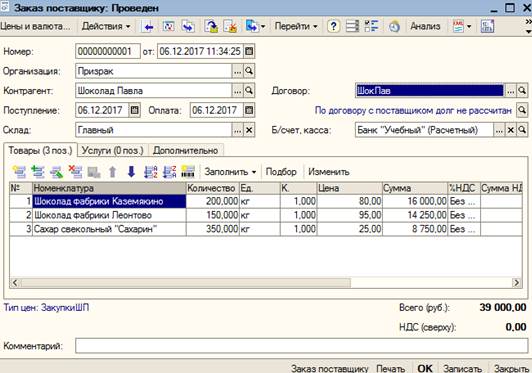532x373 pixels.
Task: Click 'По договору с поставщиком долг не рассчитан' link
Action: 413,110
